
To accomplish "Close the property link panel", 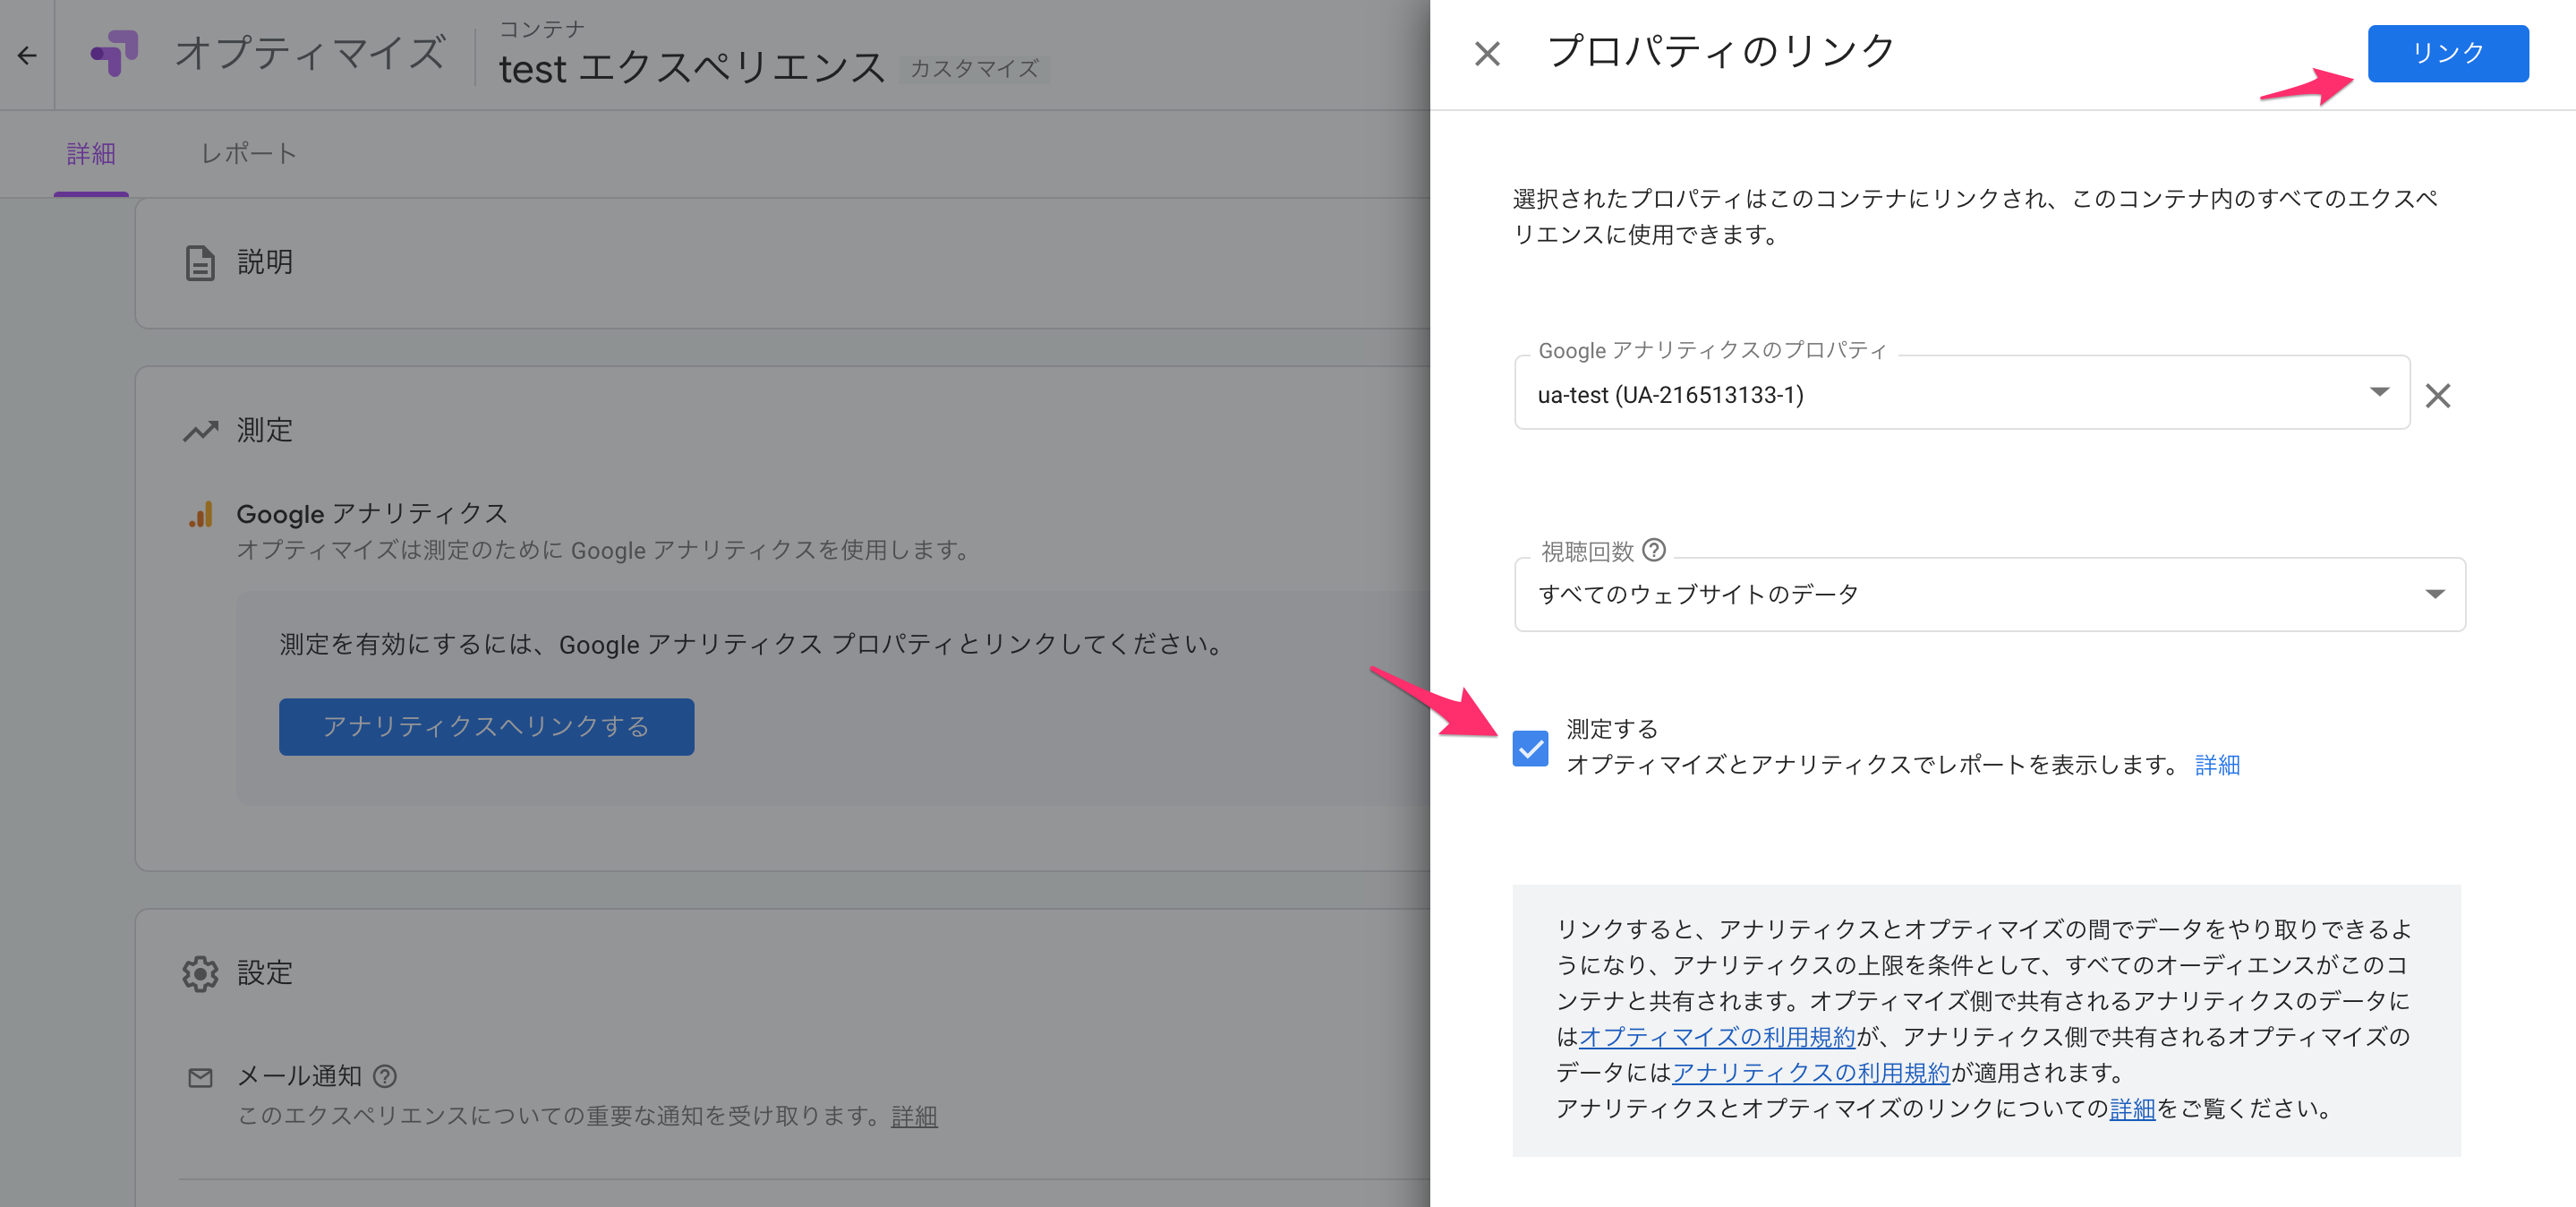I will click(x=1487, y=53).
